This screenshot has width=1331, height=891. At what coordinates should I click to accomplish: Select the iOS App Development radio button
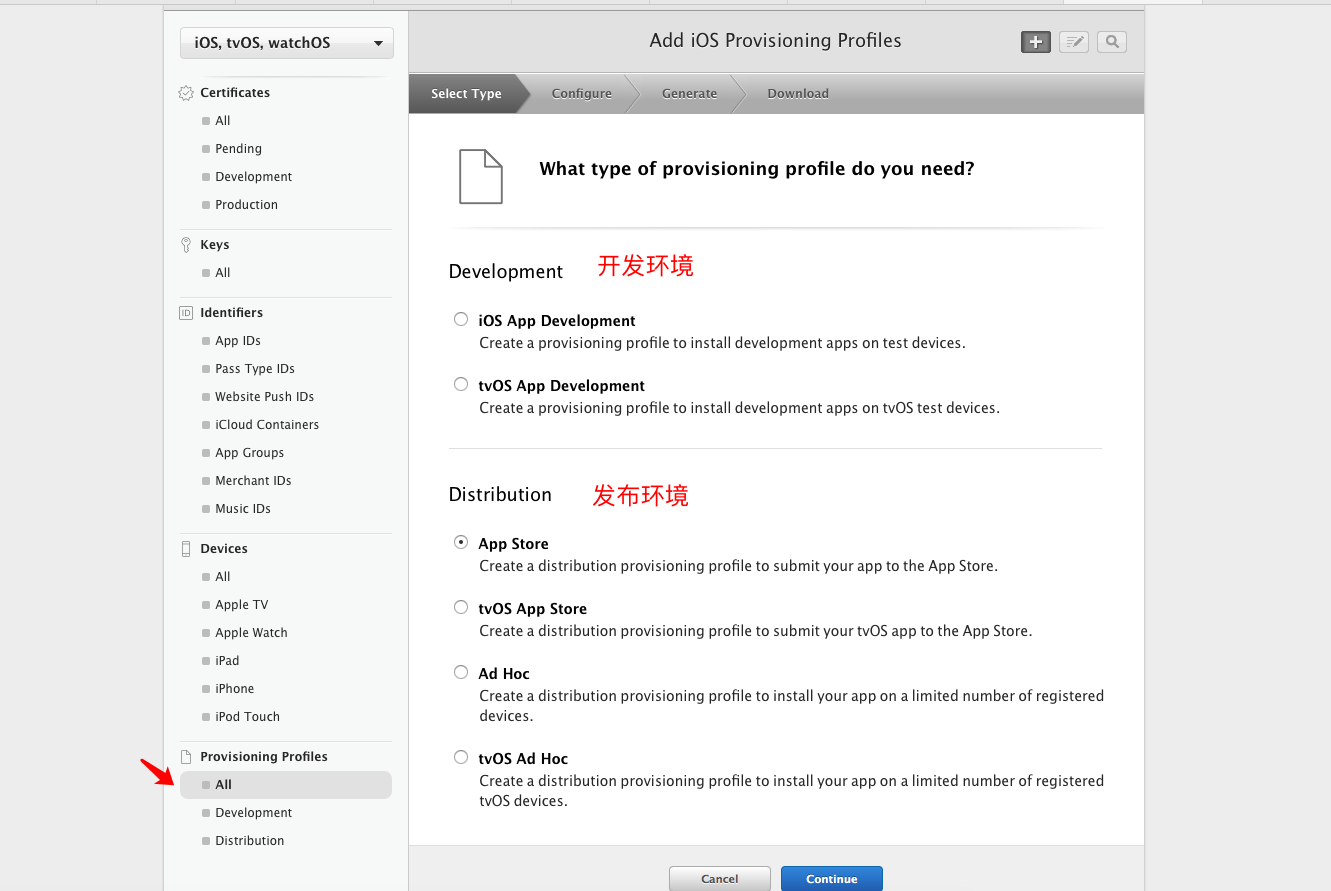(461, 319)
